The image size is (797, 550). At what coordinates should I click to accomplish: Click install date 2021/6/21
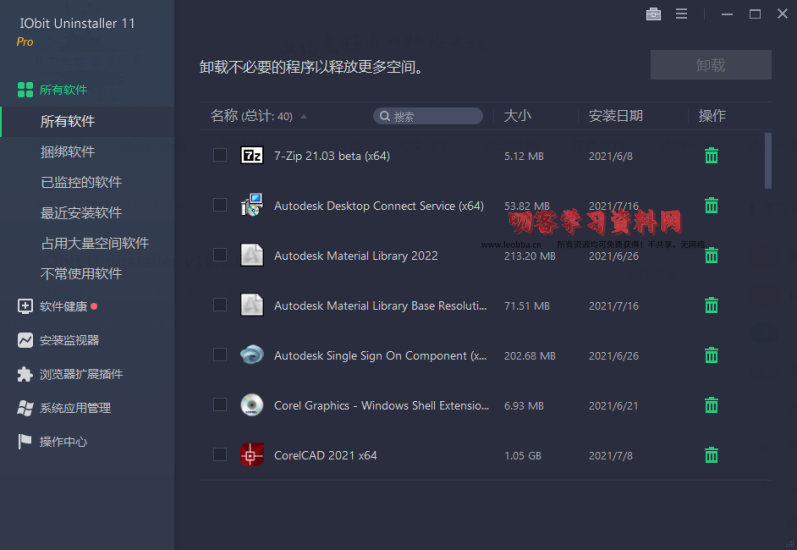coord(613,406)
